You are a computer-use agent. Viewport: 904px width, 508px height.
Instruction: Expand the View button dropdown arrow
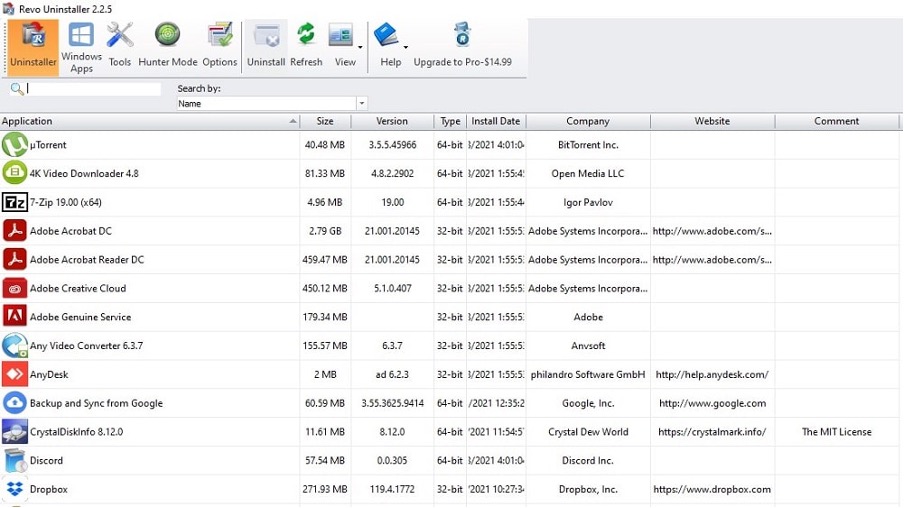[360, 47]
